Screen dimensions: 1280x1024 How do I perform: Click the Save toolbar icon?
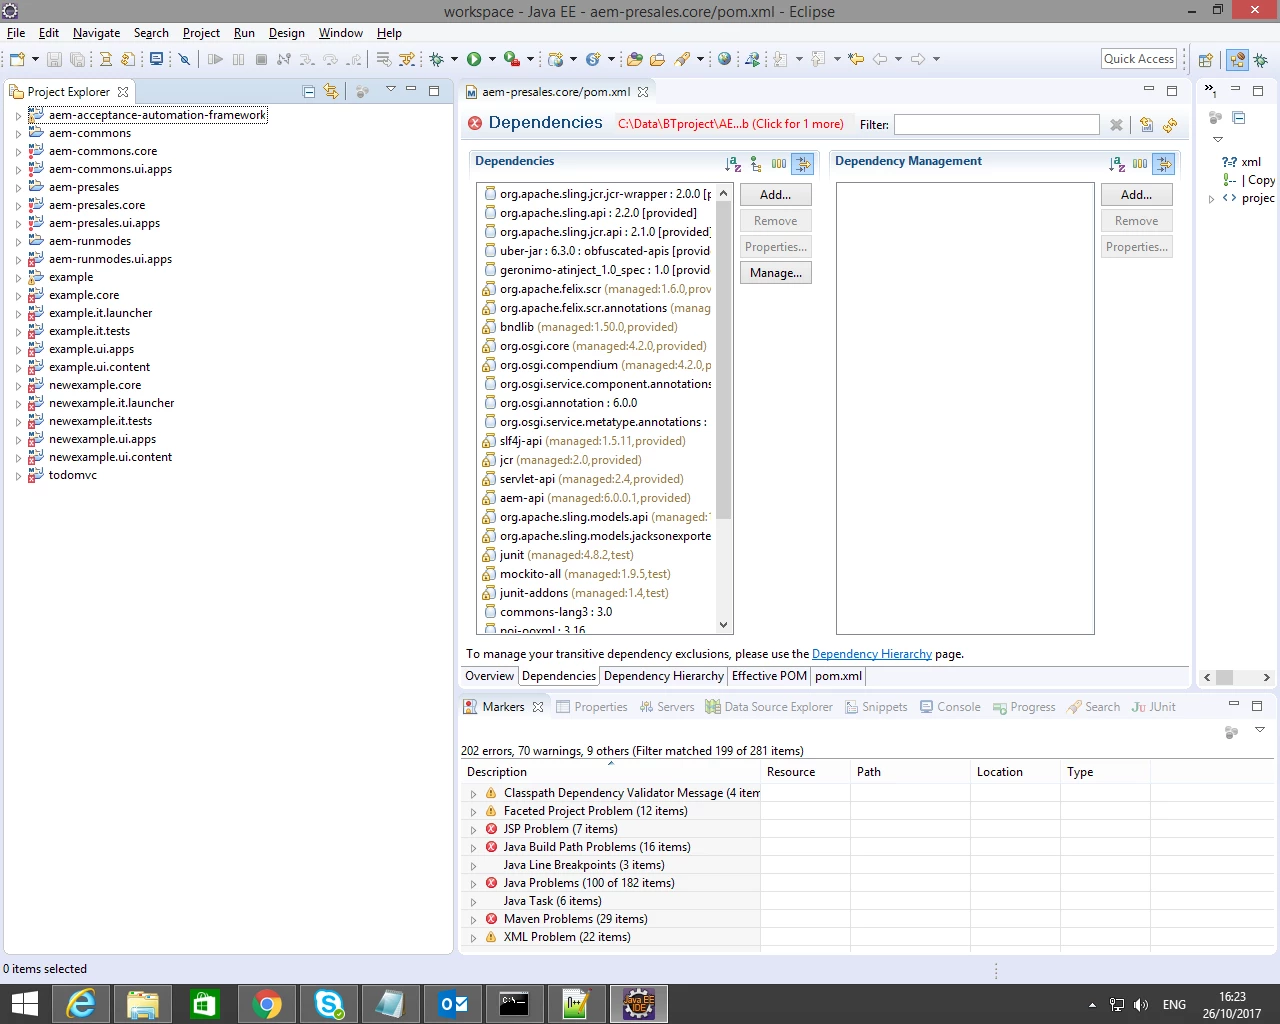[54, 59]
